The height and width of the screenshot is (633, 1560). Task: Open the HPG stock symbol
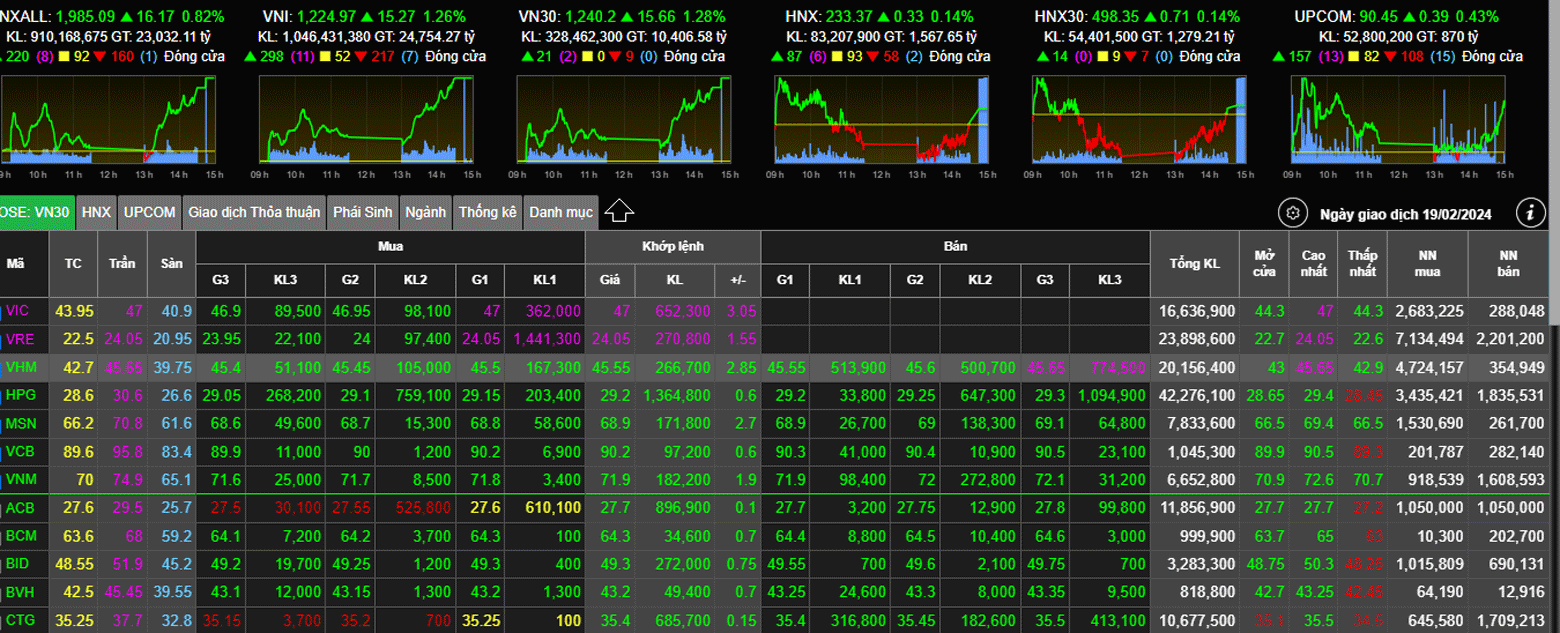(19, 396)
